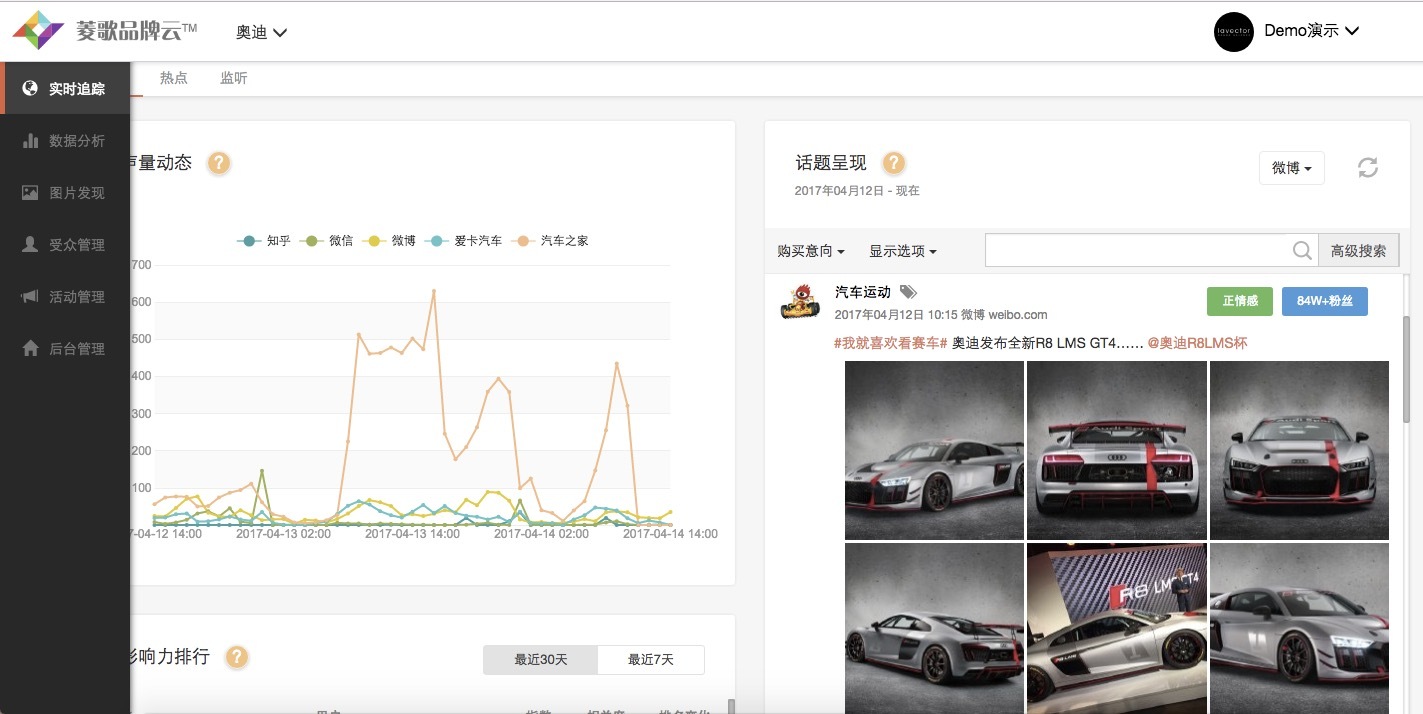The image size is (1423, 714).
Task: Click the person icon beside 受众管理
Action: click(30, 245)
